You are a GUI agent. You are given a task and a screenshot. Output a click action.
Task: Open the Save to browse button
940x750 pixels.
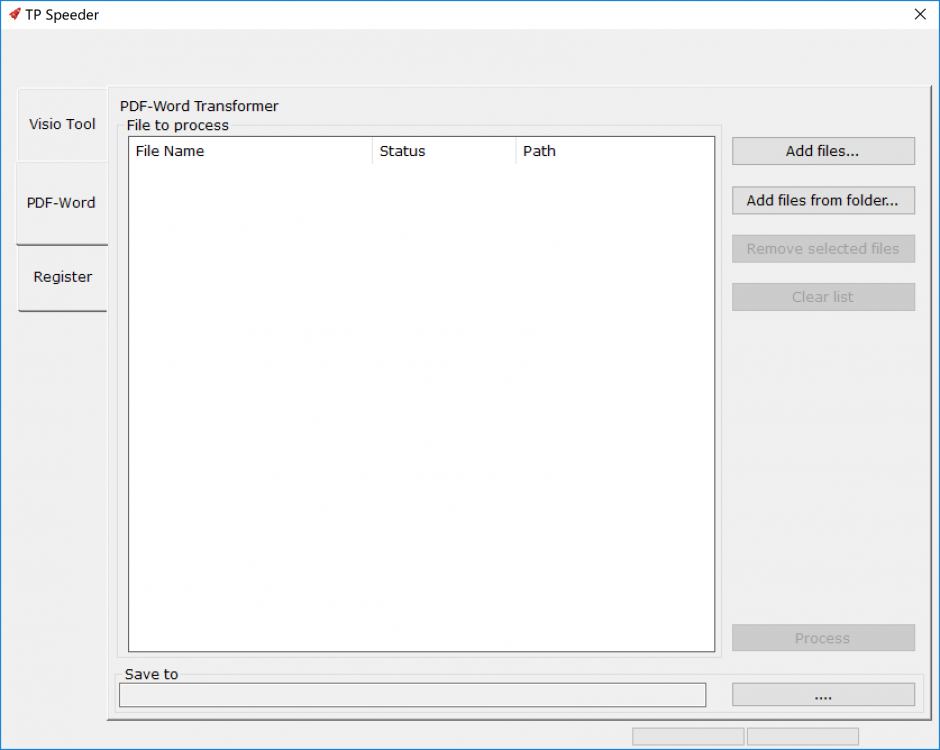pyautogui.click(x=823, y=694)
